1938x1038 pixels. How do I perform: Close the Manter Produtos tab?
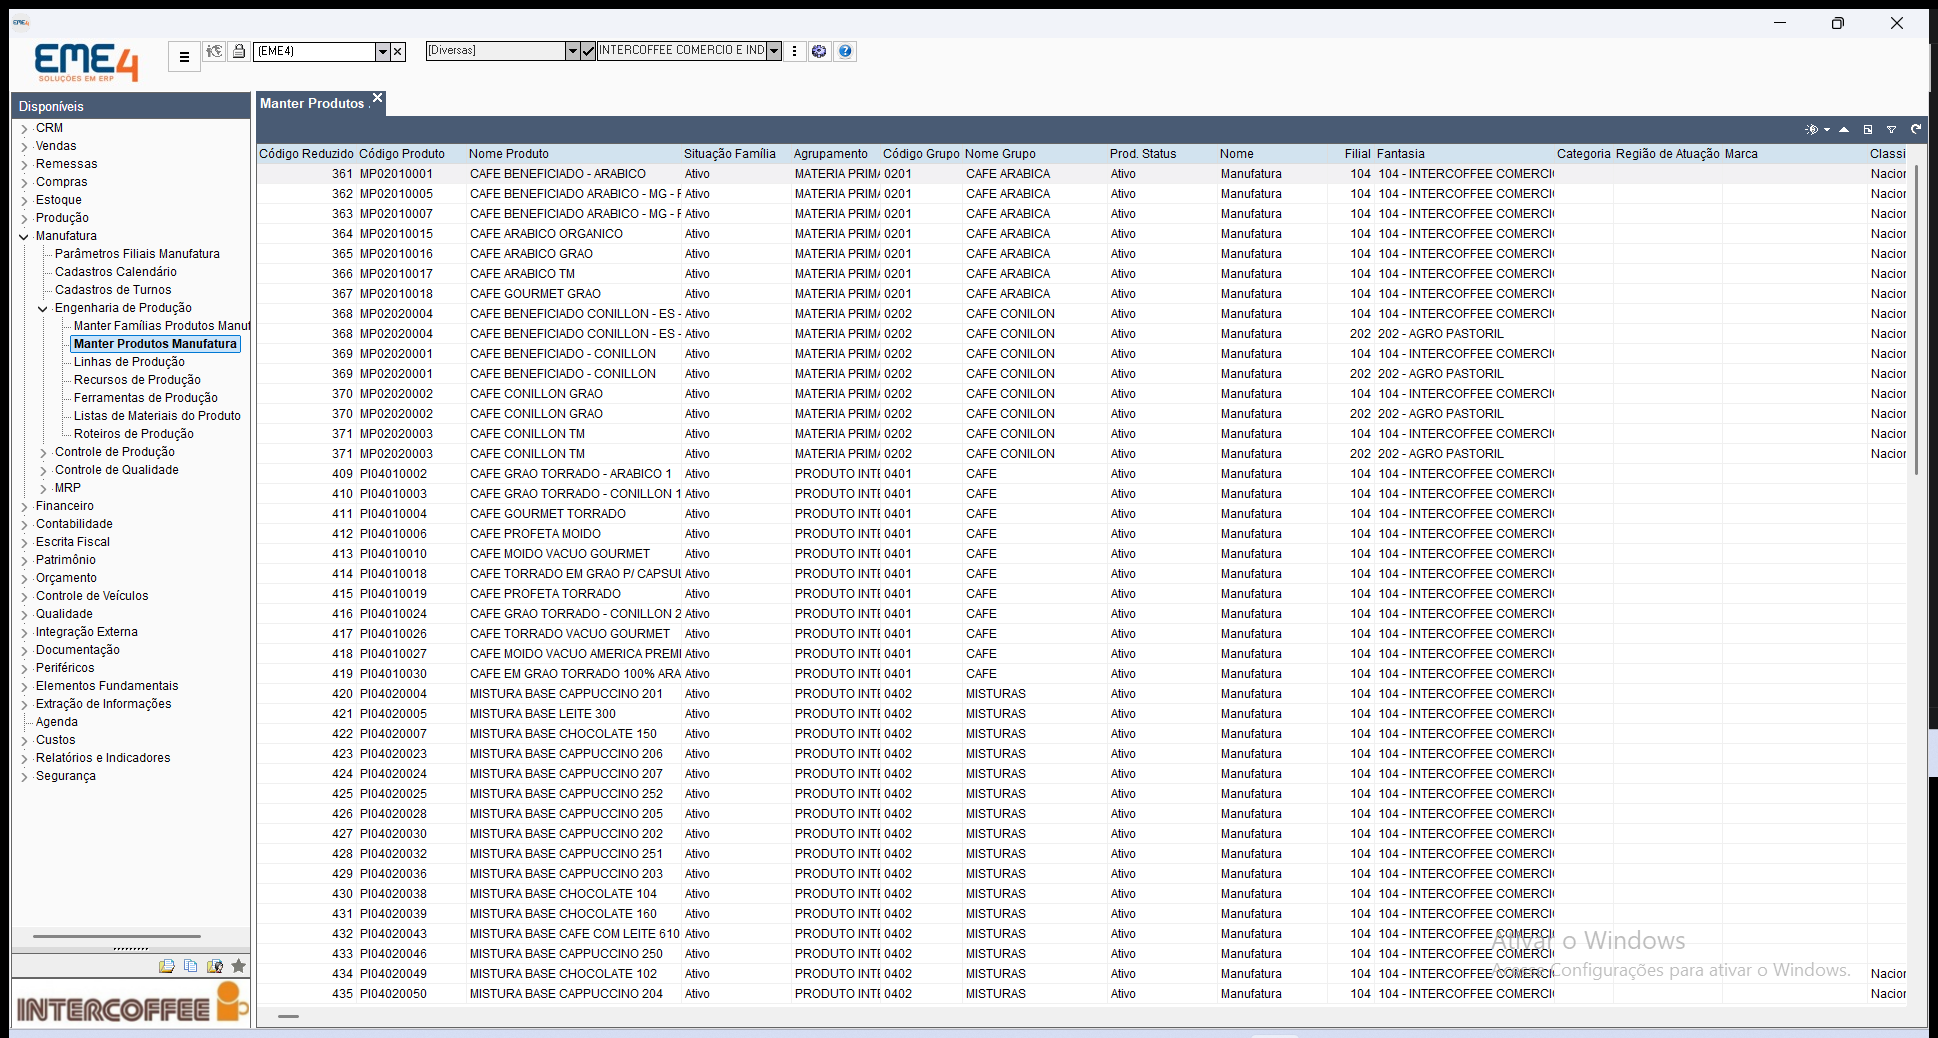click(377, 98)
